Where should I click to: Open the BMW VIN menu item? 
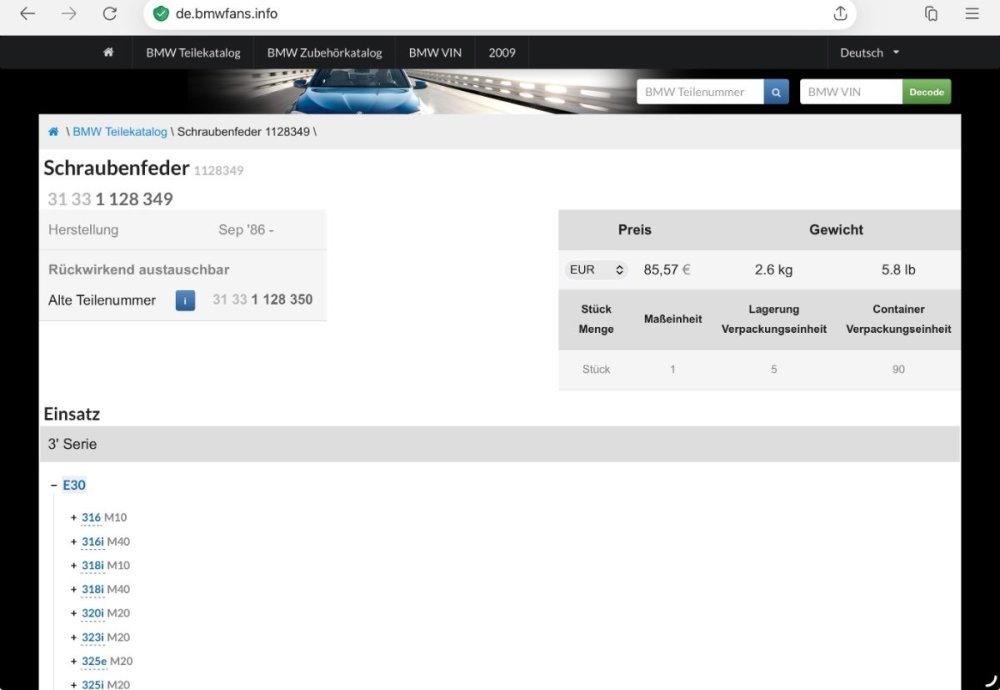435,53
